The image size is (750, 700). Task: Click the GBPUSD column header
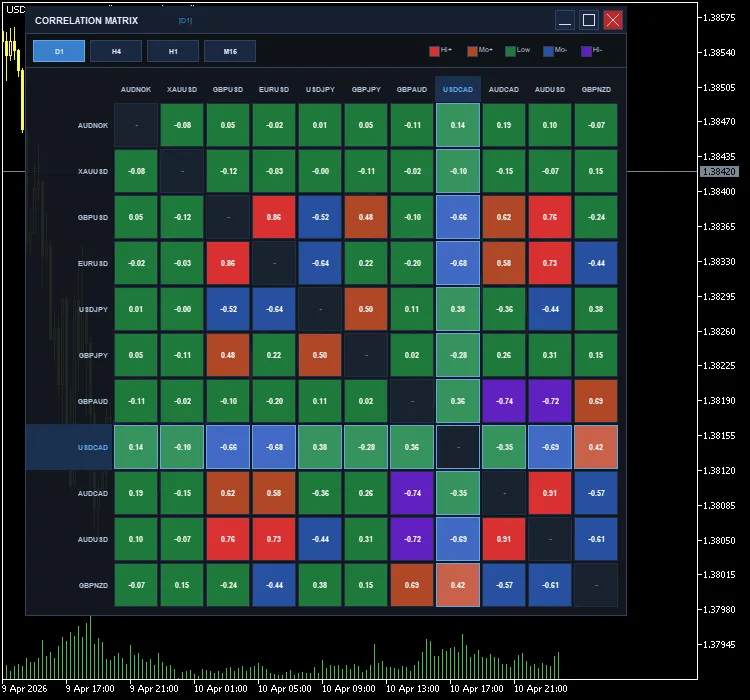(x=228, y=89)
